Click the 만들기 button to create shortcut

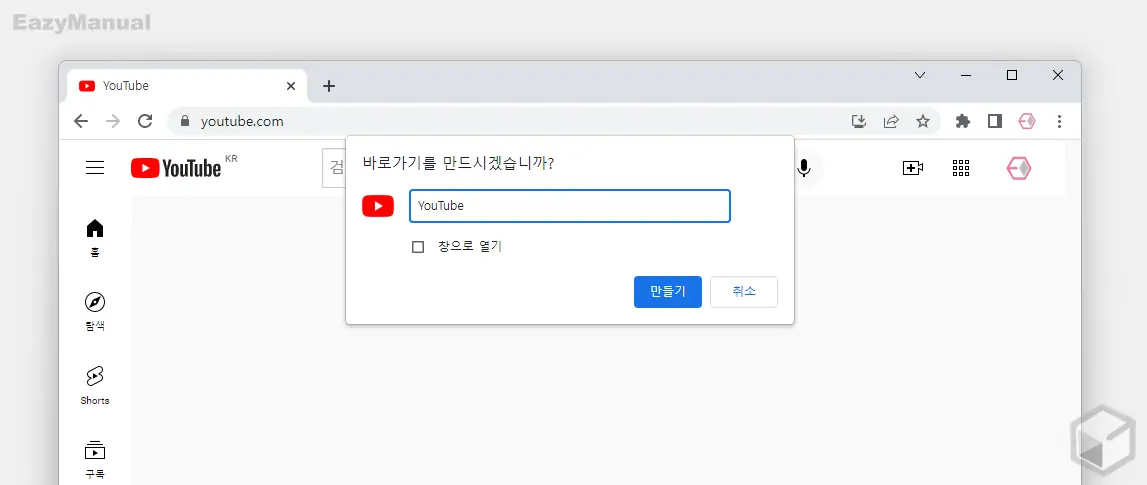668,292
